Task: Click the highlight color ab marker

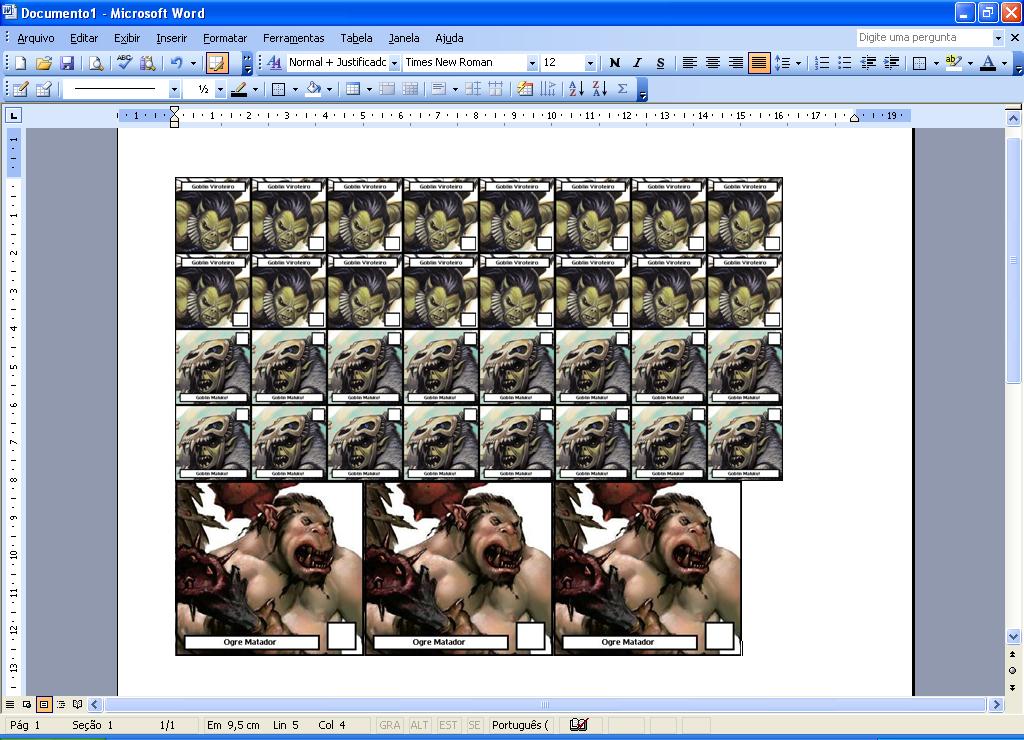Action: click(x=953, y=63)
